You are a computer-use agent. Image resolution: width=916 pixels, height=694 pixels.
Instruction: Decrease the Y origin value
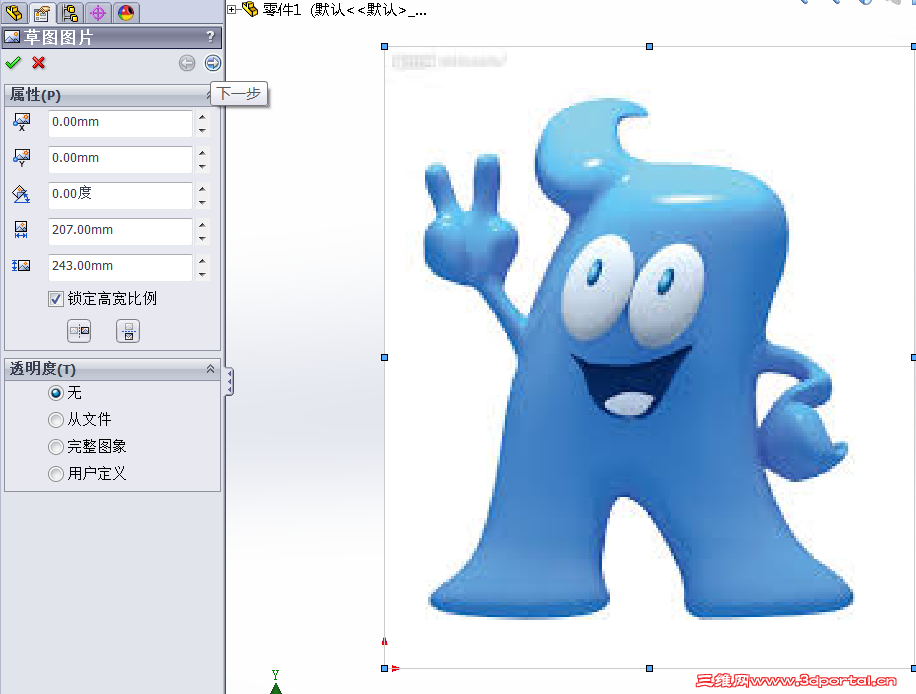point(202,166)
